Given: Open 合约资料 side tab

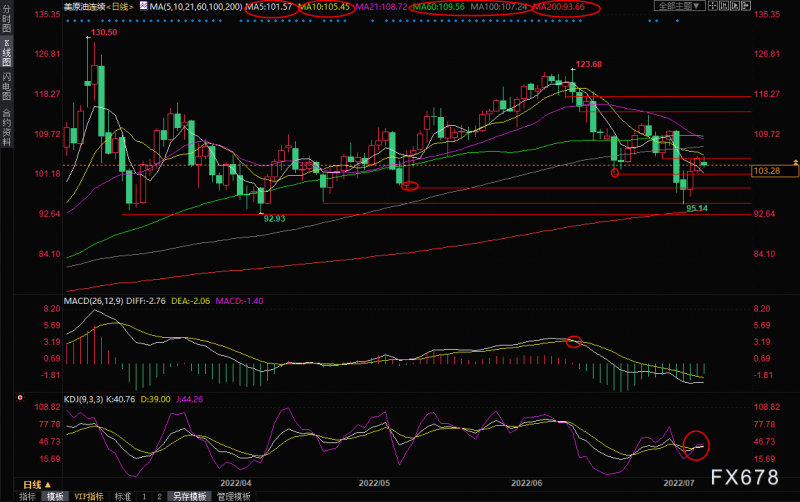Looking at the screenshot, I should [x=7, y=127].
